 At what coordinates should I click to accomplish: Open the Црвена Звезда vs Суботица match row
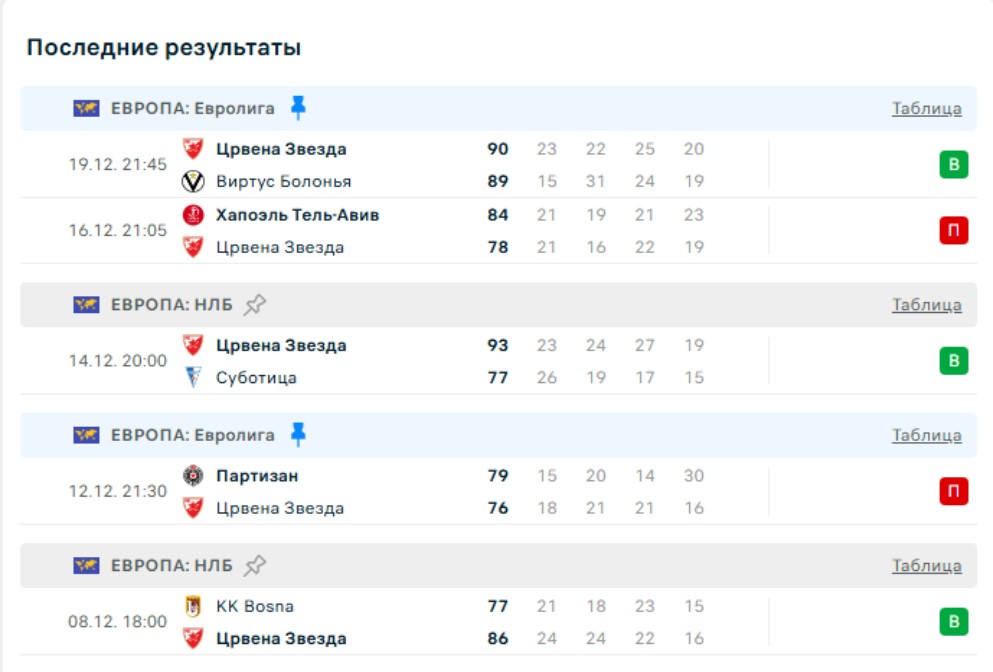[600, 361]
